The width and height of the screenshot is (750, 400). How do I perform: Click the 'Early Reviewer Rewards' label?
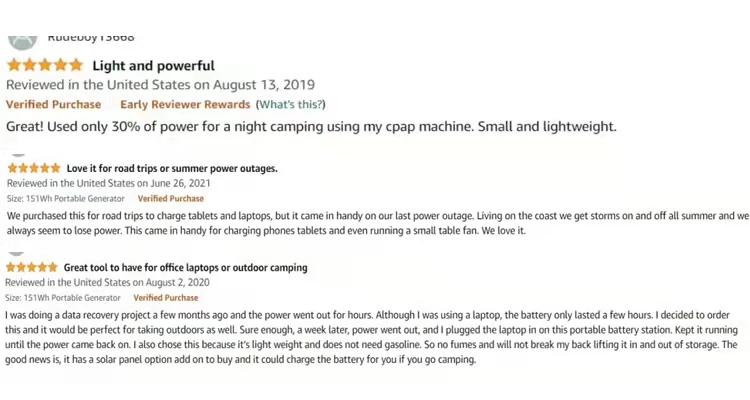pos(185,104)
